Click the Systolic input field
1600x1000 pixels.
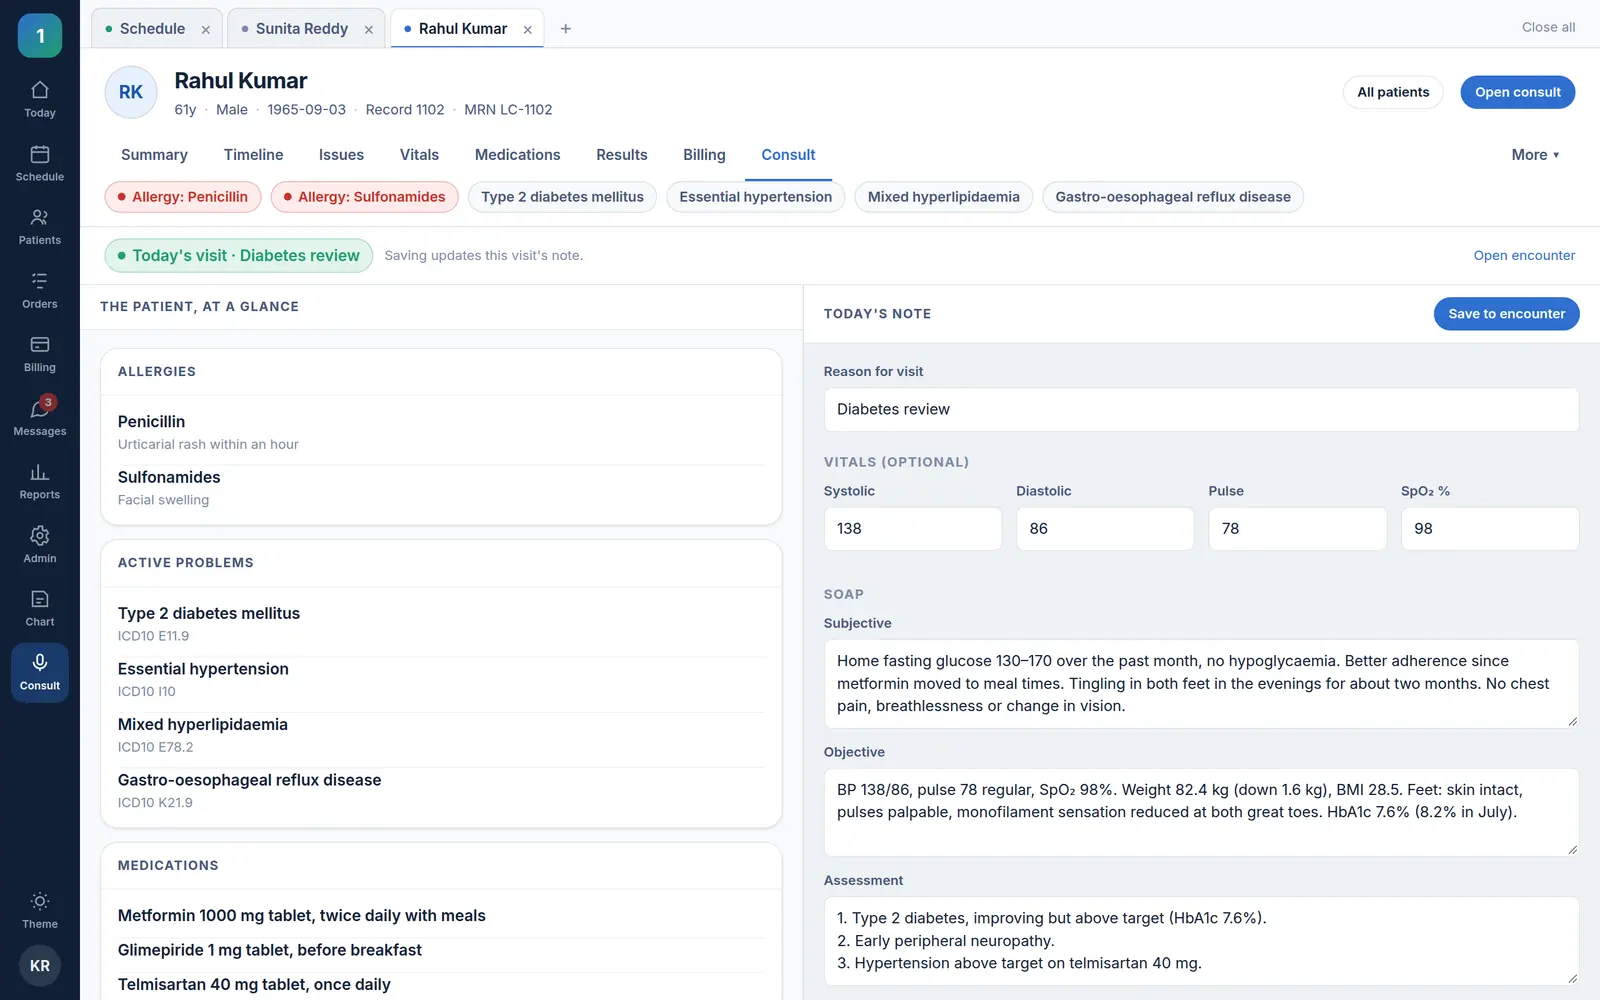click(x=912, y=528)
